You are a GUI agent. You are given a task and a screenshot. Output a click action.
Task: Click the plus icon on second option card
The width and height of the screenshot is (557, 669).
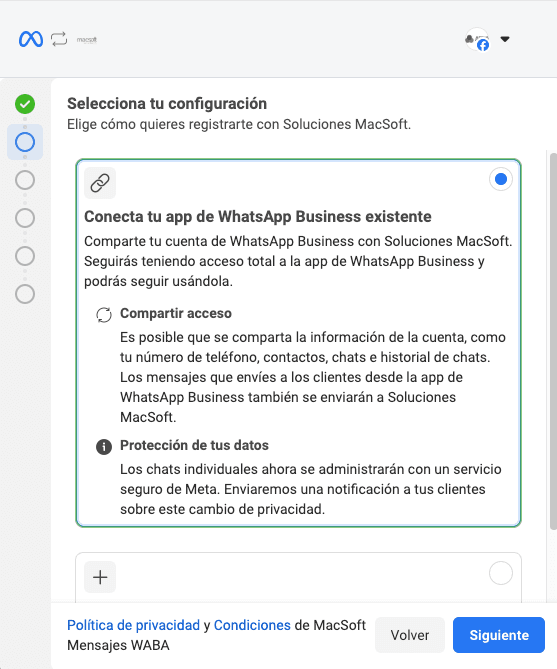[x=100, y=577]
